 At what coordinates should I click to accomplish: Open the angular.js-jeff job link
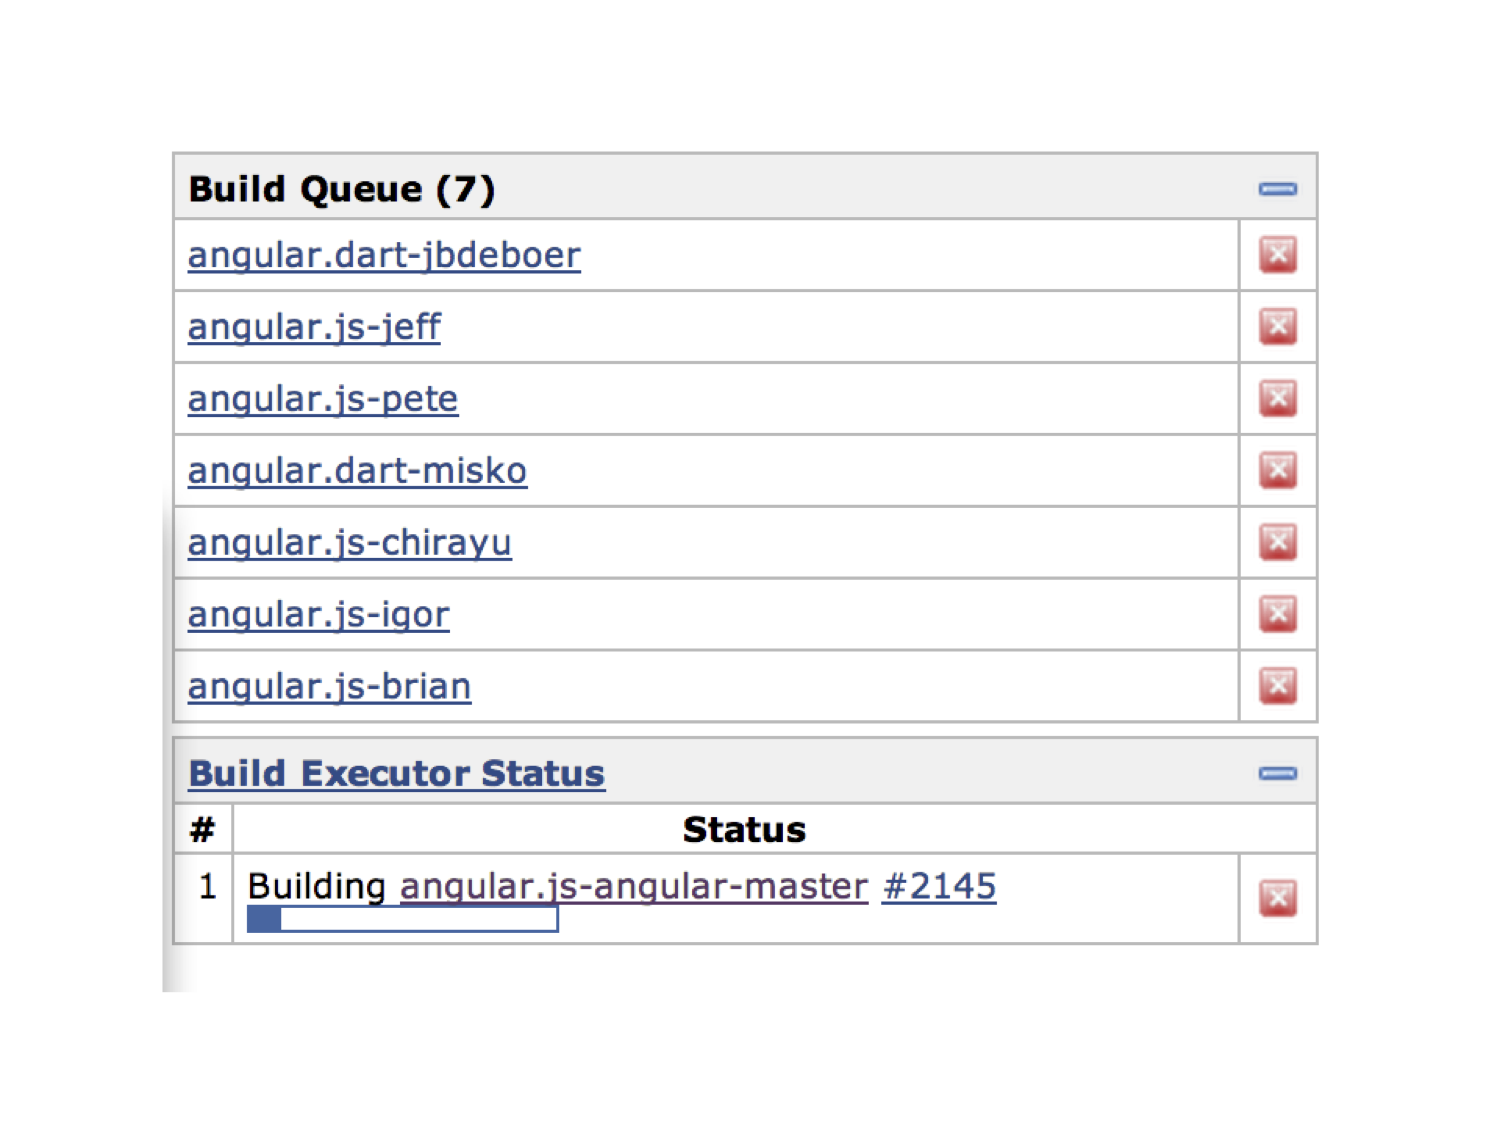tap(314, 328)
